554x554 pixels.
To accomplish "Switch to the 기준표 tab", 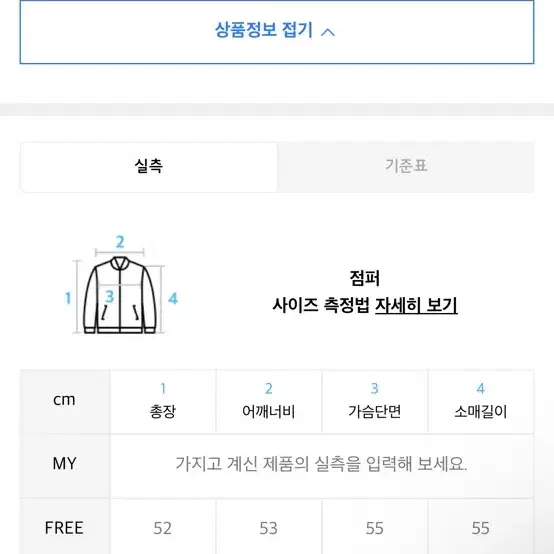I will [406, 167].
